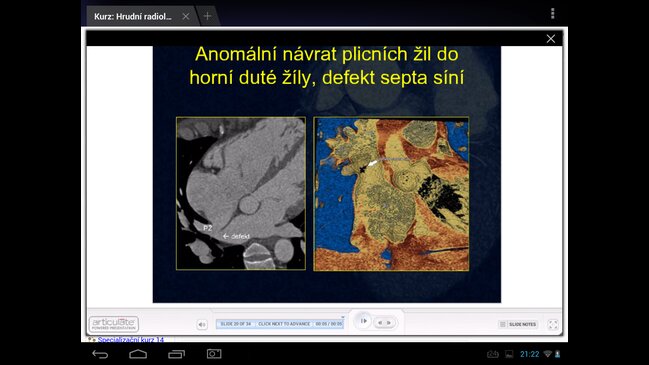Open a new browser tab
The height and width of the screenshot is (365, 649).
207,16
